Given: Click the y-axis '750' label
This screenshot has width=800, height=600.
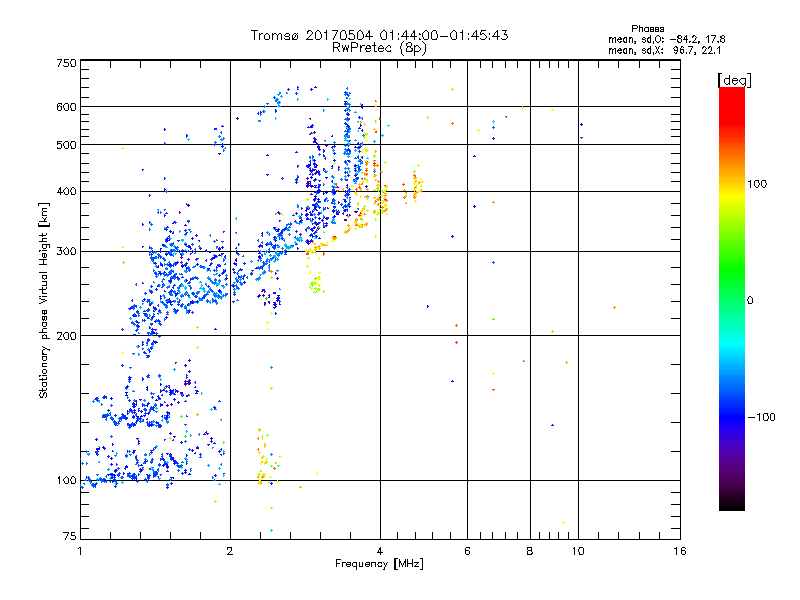Looking at the screenshot, I should click(x=67, y=63).
